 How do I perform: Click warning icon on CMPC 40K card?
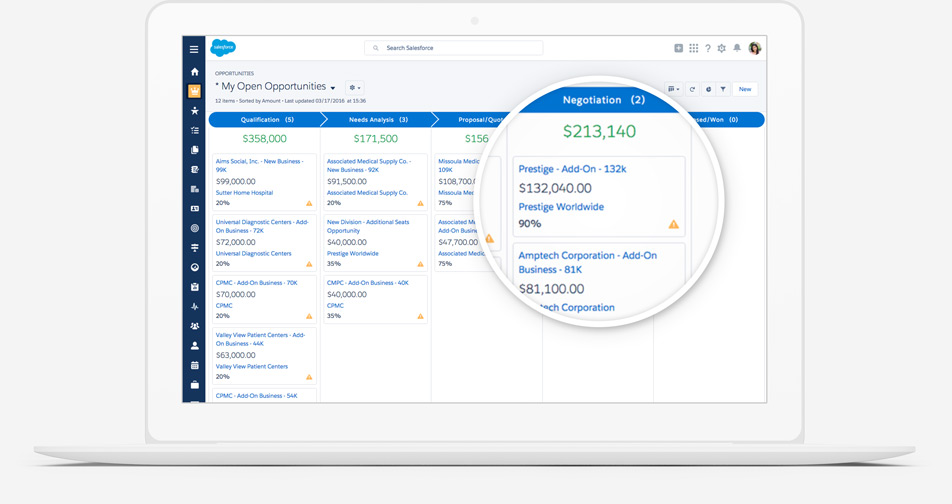click(x=420, y=316)
